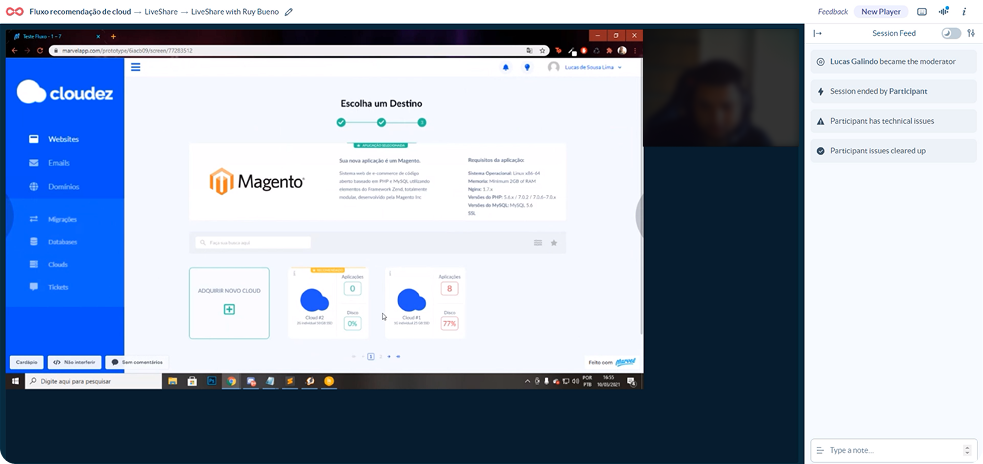The width and height of the screenshot is (983, 464).
Task: Open Fluxo recomendação de cloud breadcrumb
Action: (80, 12)
